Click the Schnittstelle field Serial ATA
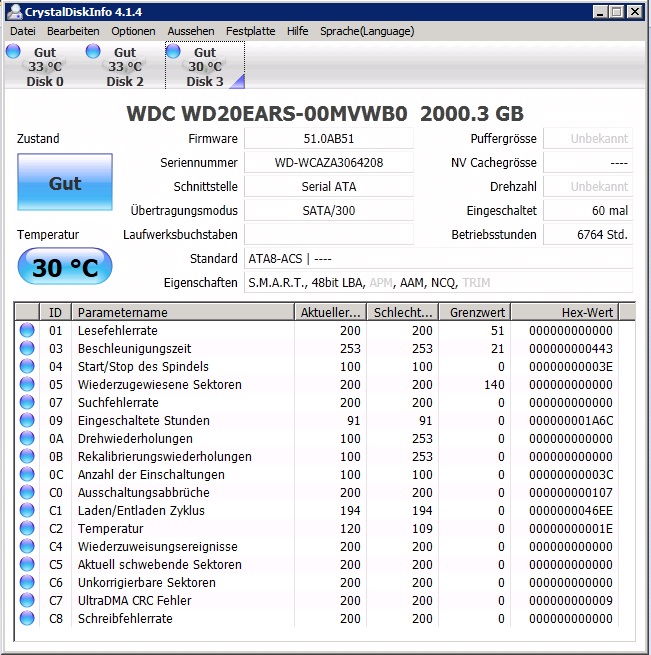This screenshot has height=655, width=651. 329,187
